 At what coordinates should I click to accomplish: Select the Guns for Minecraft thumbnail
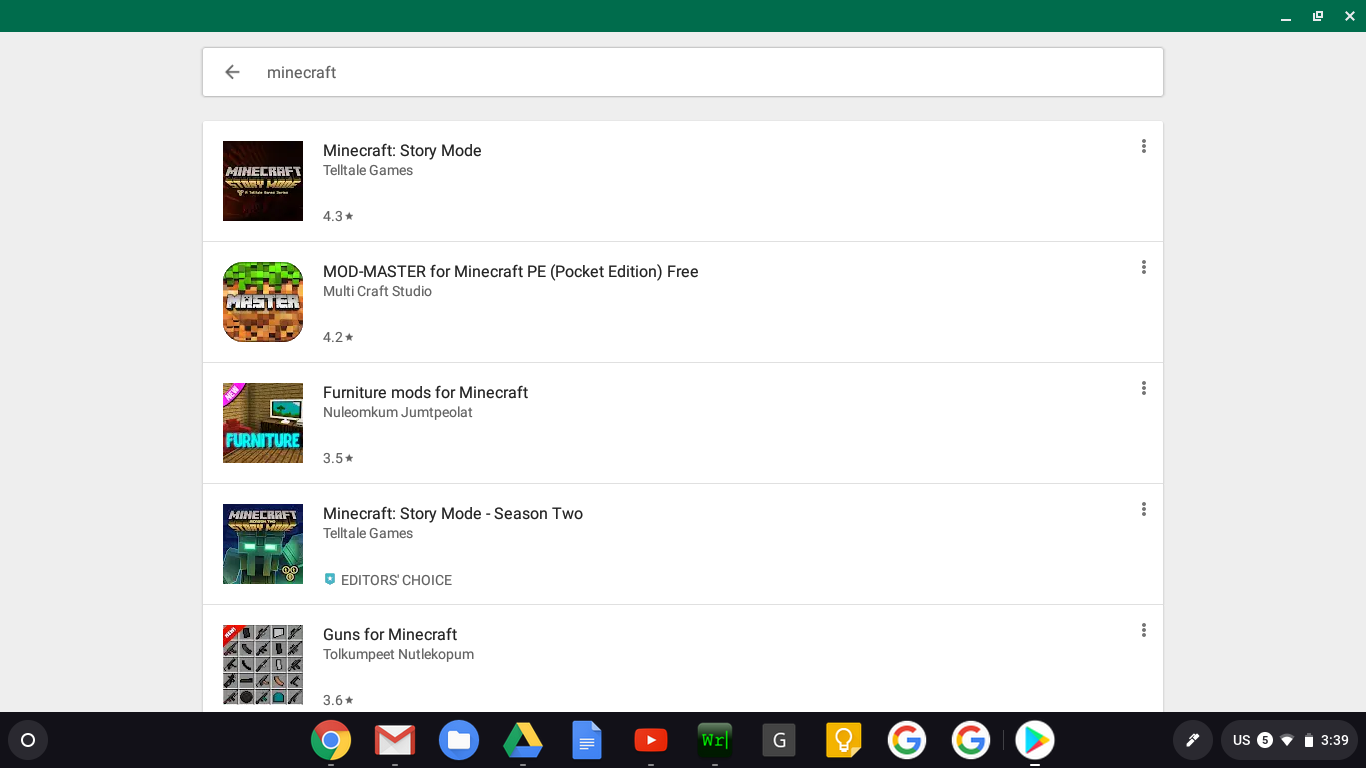pyautogui.click(x=263, y=665)
